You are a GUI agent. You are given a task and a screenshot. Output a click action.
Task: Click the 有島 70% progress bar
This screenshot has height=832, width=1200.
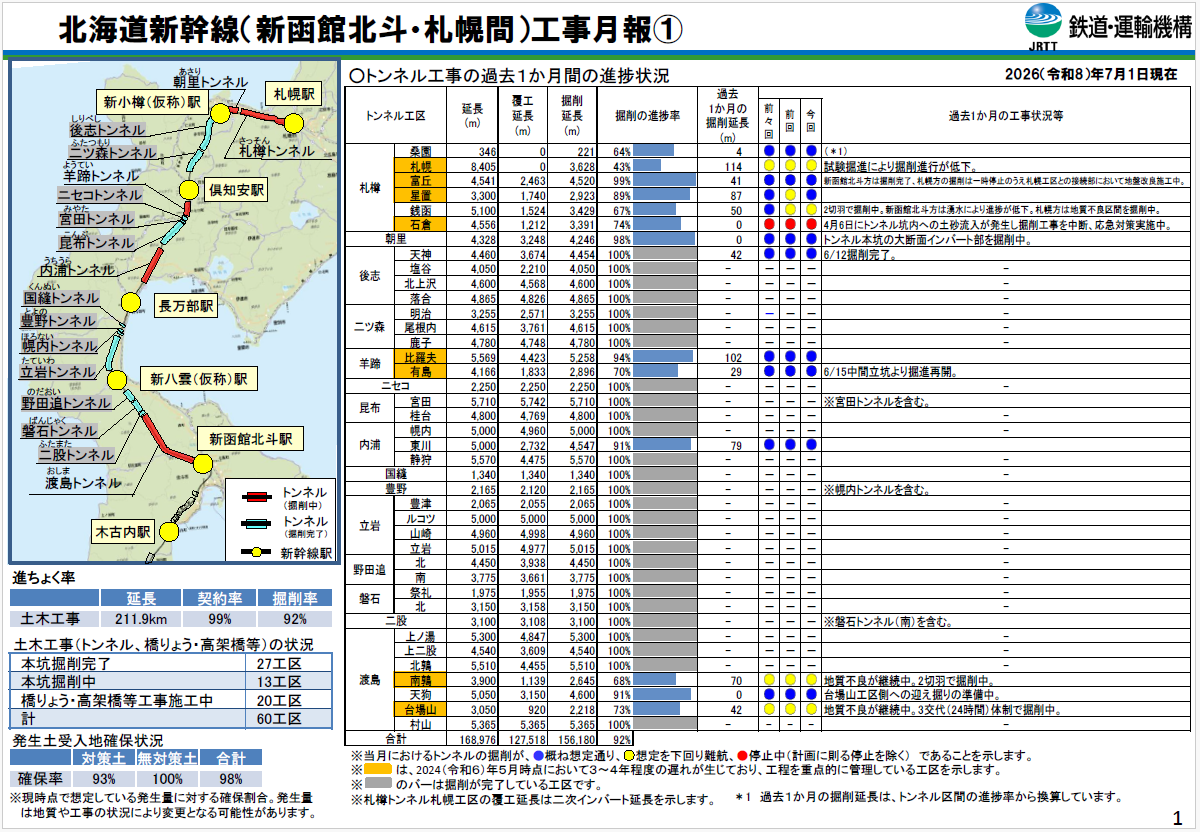coord(656,371)
